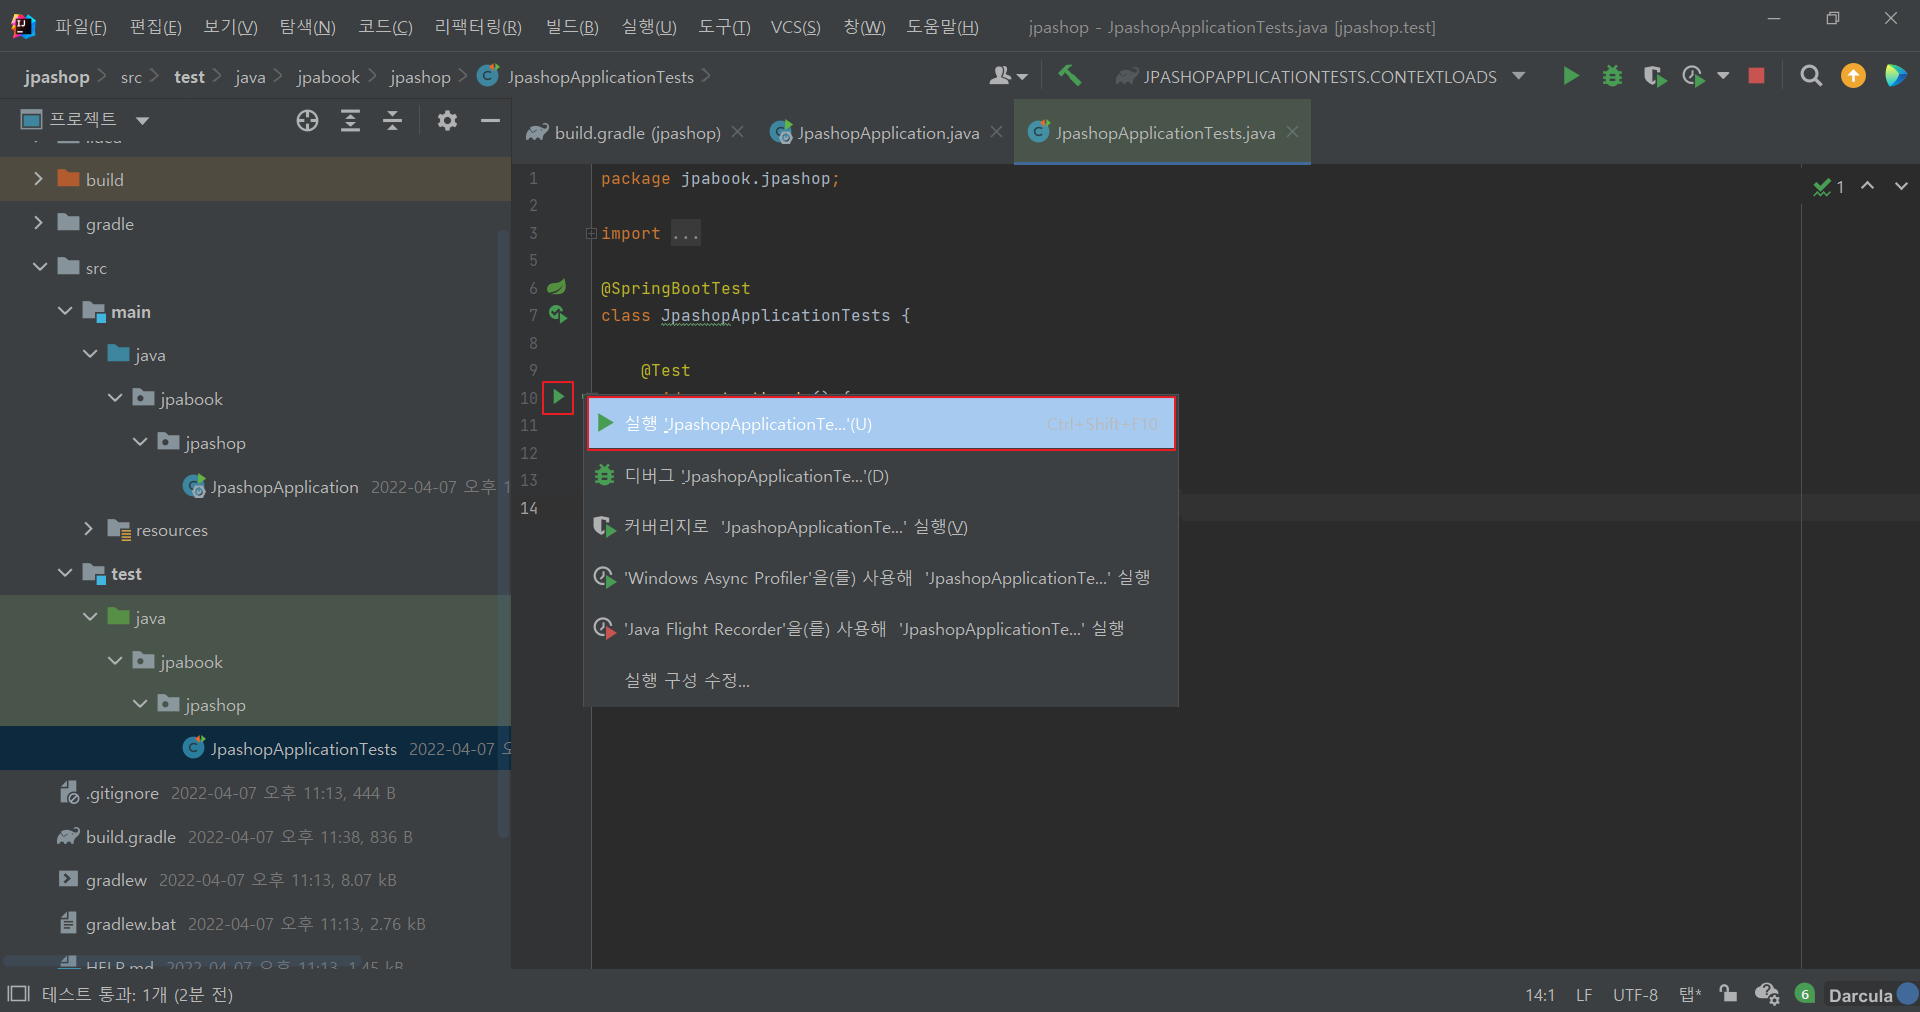Viewport: 1920px width, 1012px height.
Task: Toggle tool window bars icon in status bar
Action: (x=18, y=993)
